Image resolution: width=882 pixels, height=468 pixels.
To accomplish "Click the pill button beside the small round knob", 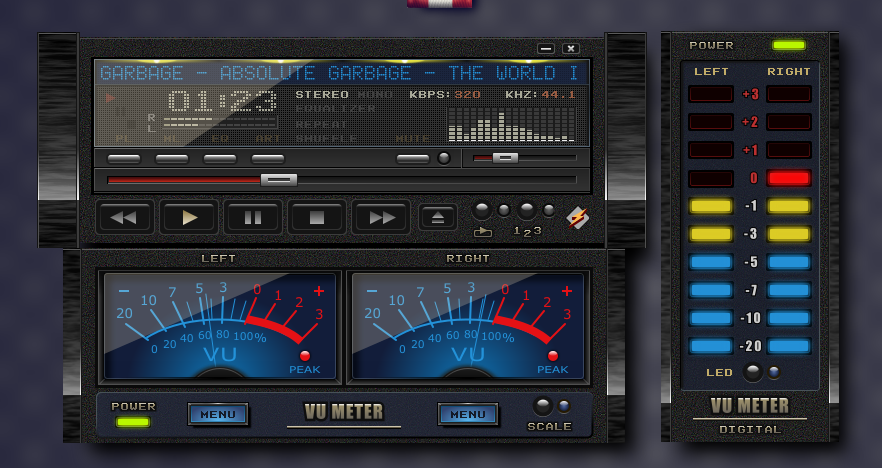I will coord(413,158).
